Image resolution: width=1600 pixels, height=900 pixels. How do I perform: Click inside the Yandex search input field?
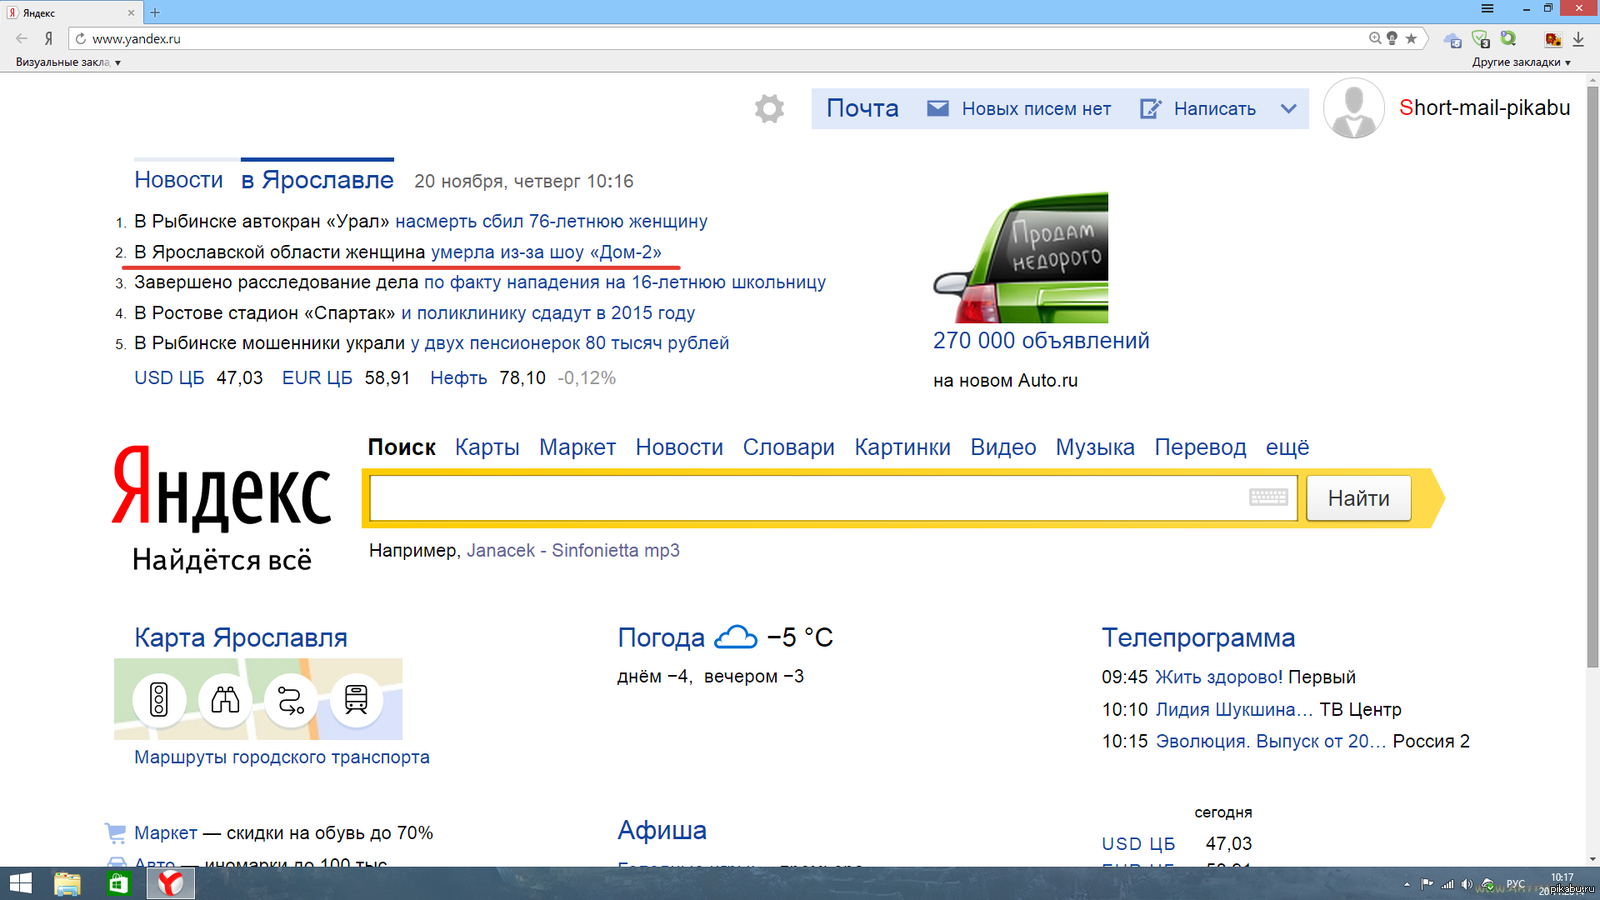pyautogui.click(x=800, y=498)
